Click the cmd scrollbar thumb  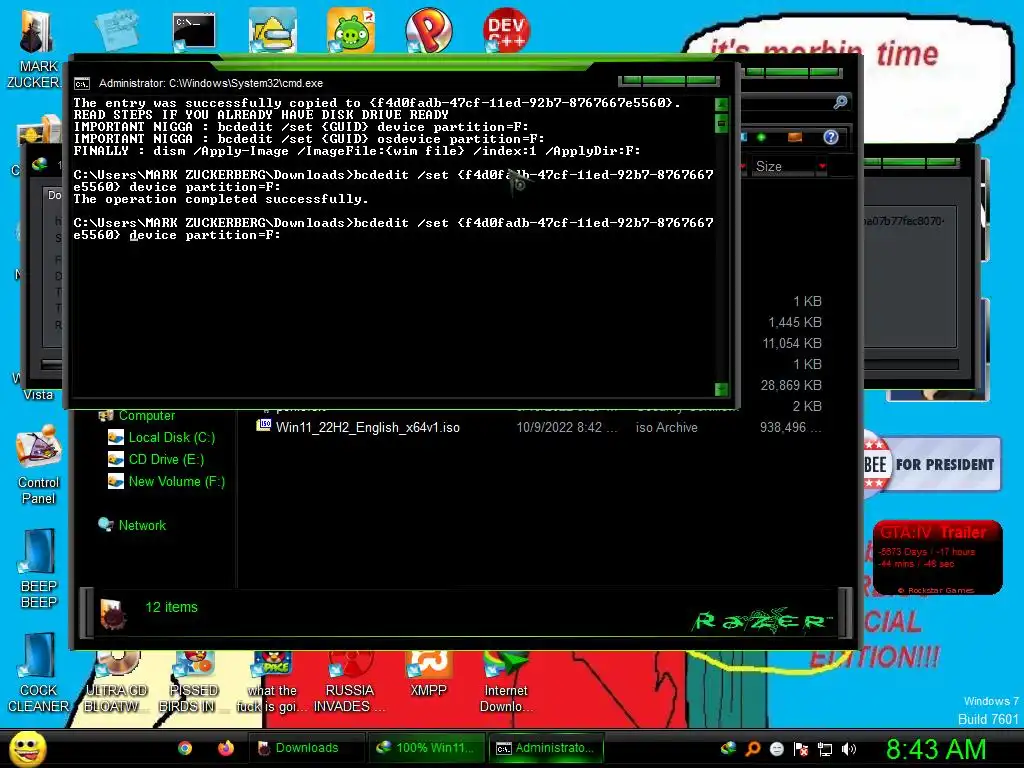point(722,122)
